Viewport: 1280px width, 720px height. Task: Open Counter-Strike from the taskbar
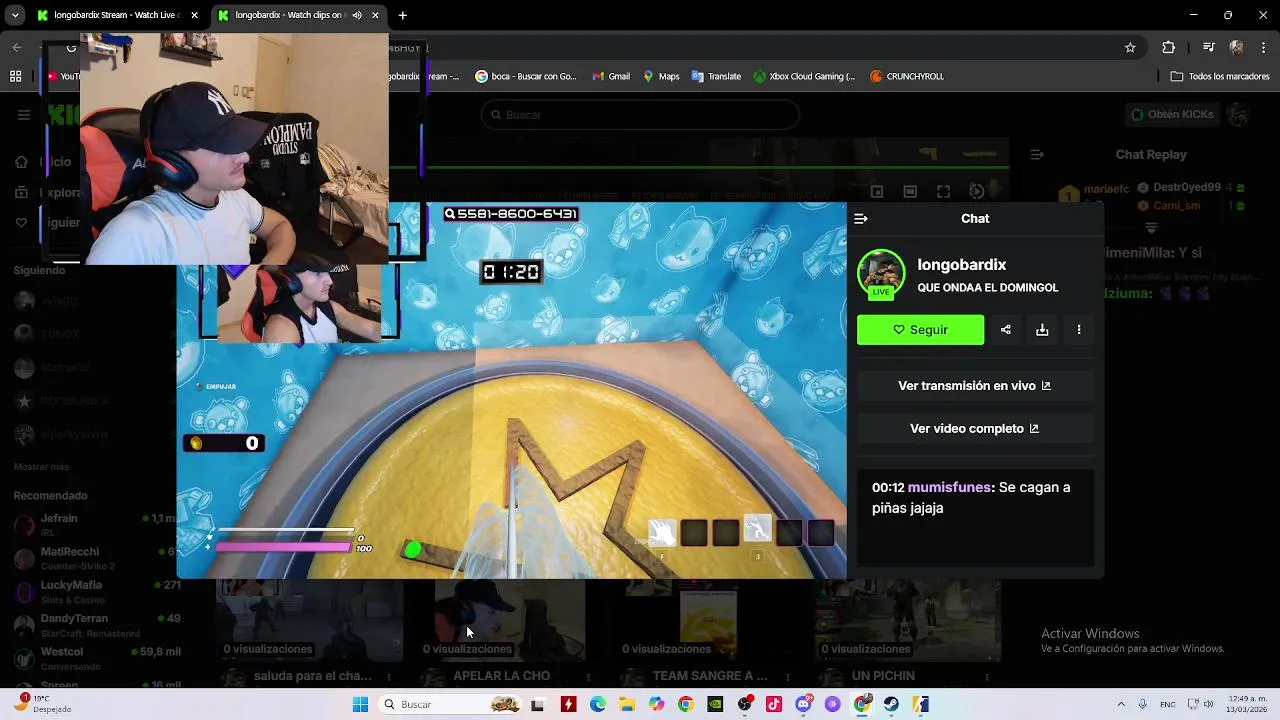pyautogui.click(x=920, y=704)
